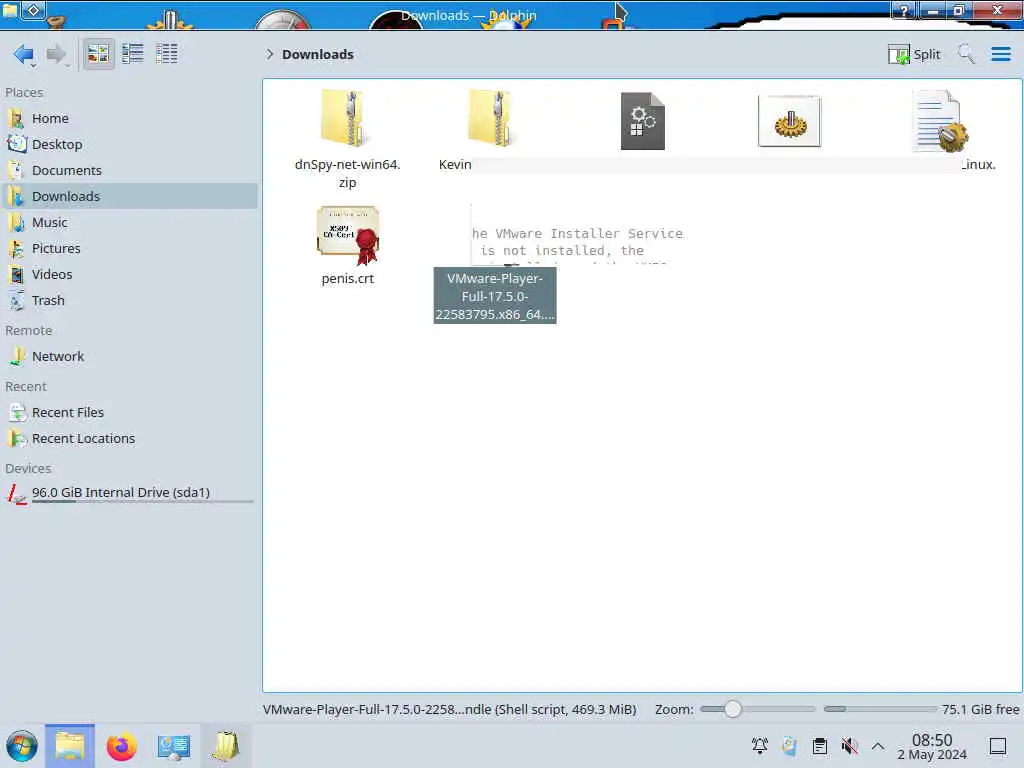The width and height of the screenshot is (1024, 768).
Task: Open the Windows-style start menu orb
Action: coord(22,746)
